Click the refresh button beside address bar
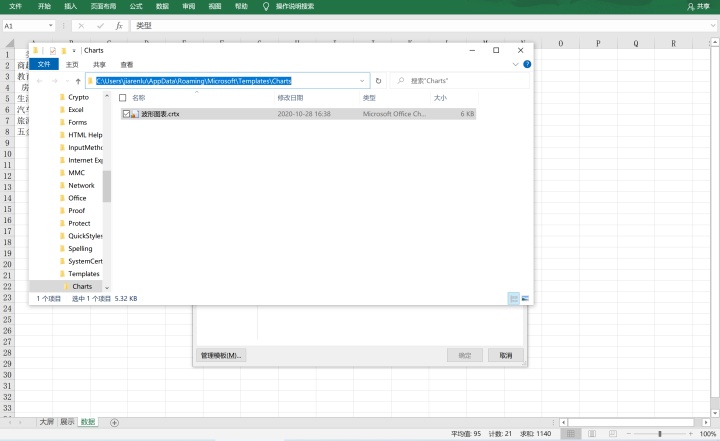This screenshot has width=720, height=441. 378,81
